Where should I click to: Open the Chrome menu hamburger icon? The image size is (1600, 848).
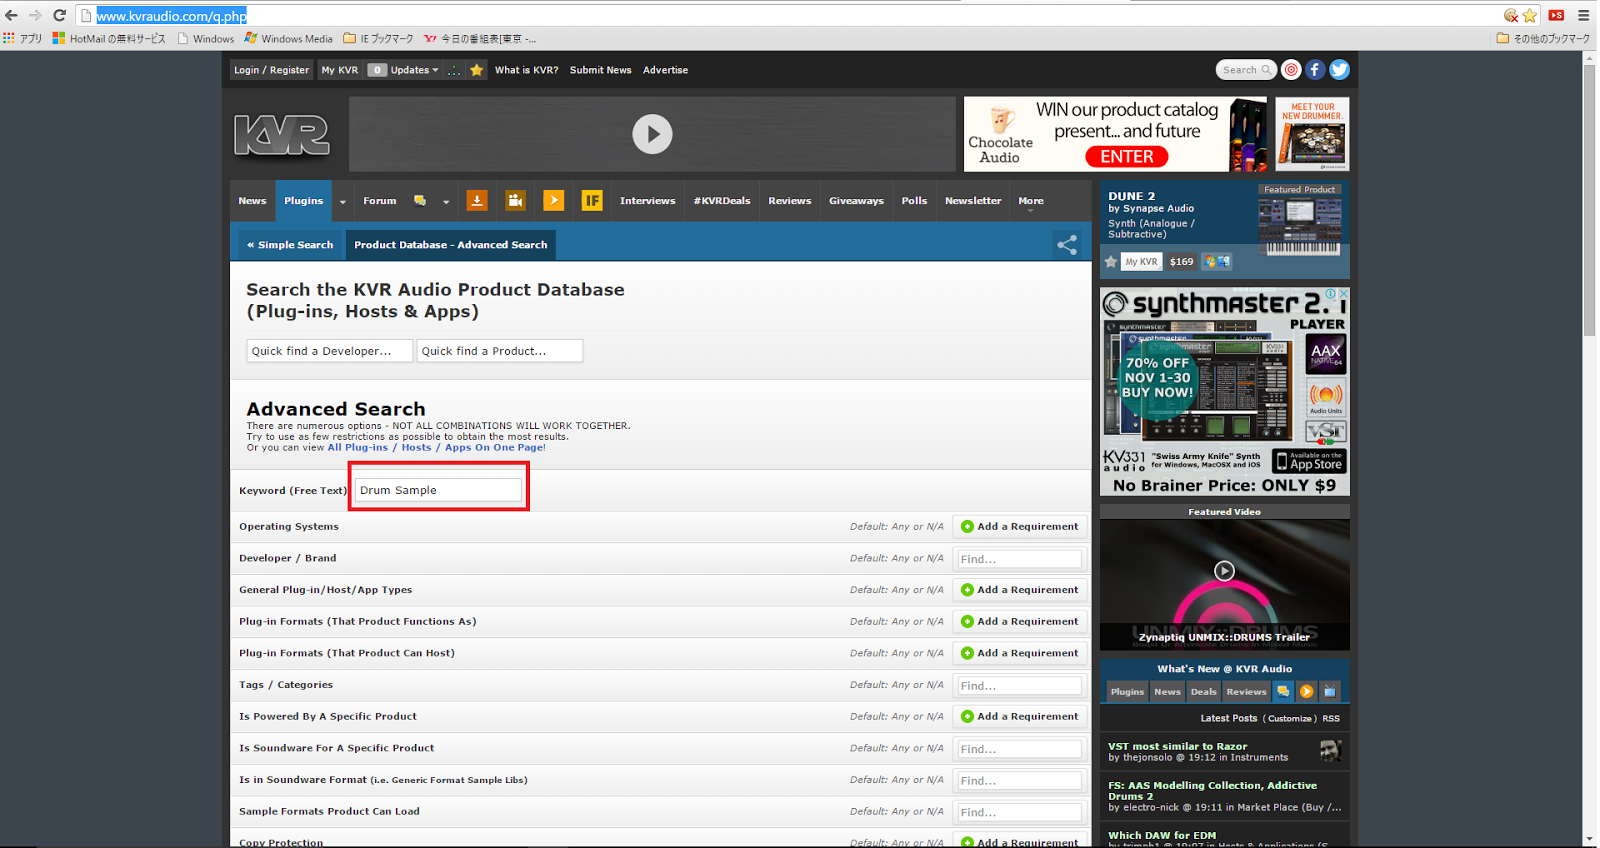(x=1584, y=15)
